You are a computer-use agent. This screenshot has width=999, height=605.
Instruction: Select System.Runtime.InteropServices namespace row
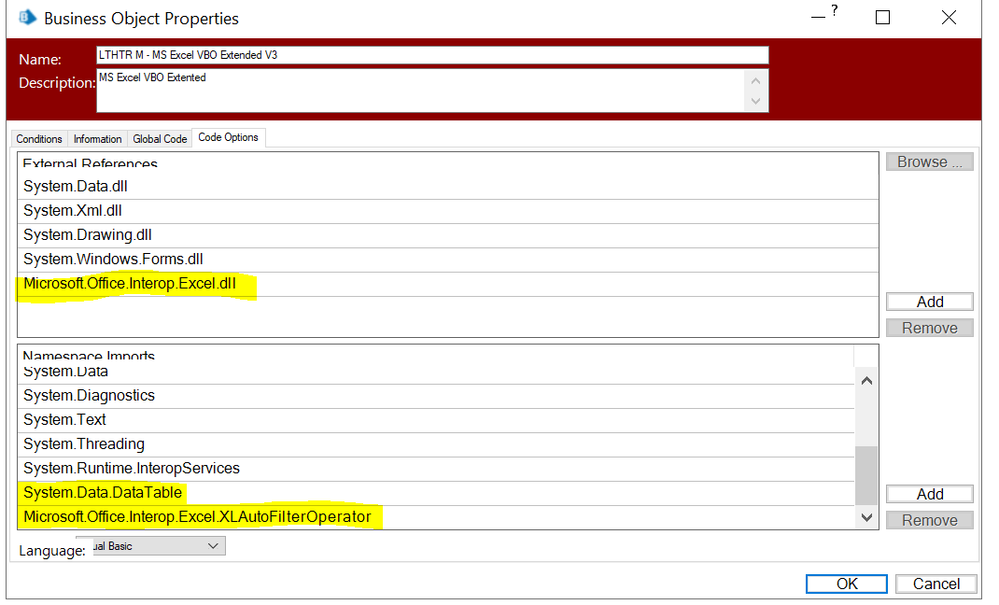(x=436, y=468)
